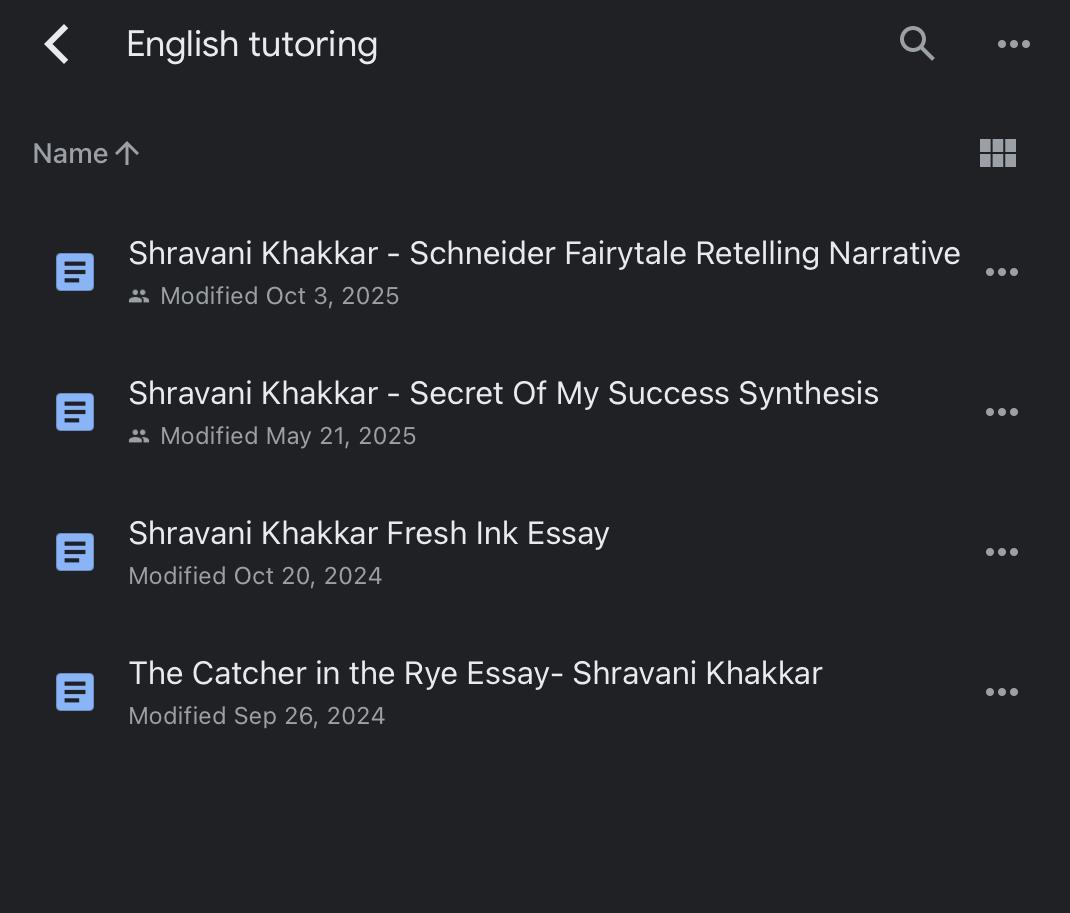Go back using the back arrow
This screenshot has height=913, width=1070.
pos(57,44)
